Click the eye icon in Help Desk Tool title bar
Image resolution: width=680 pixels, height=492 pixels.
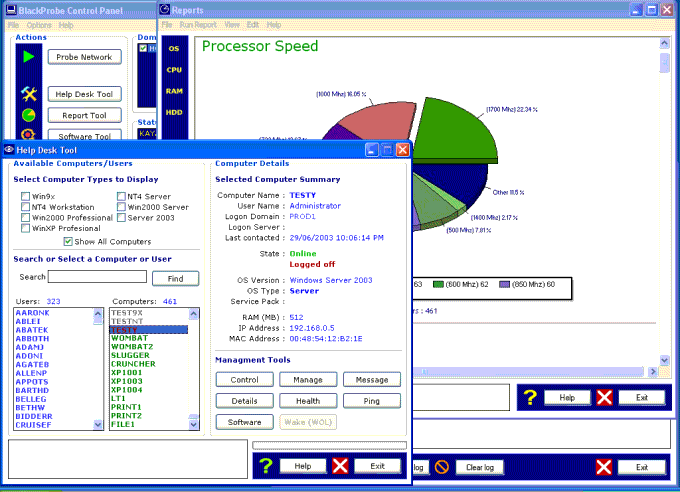[x=9, y=150]
